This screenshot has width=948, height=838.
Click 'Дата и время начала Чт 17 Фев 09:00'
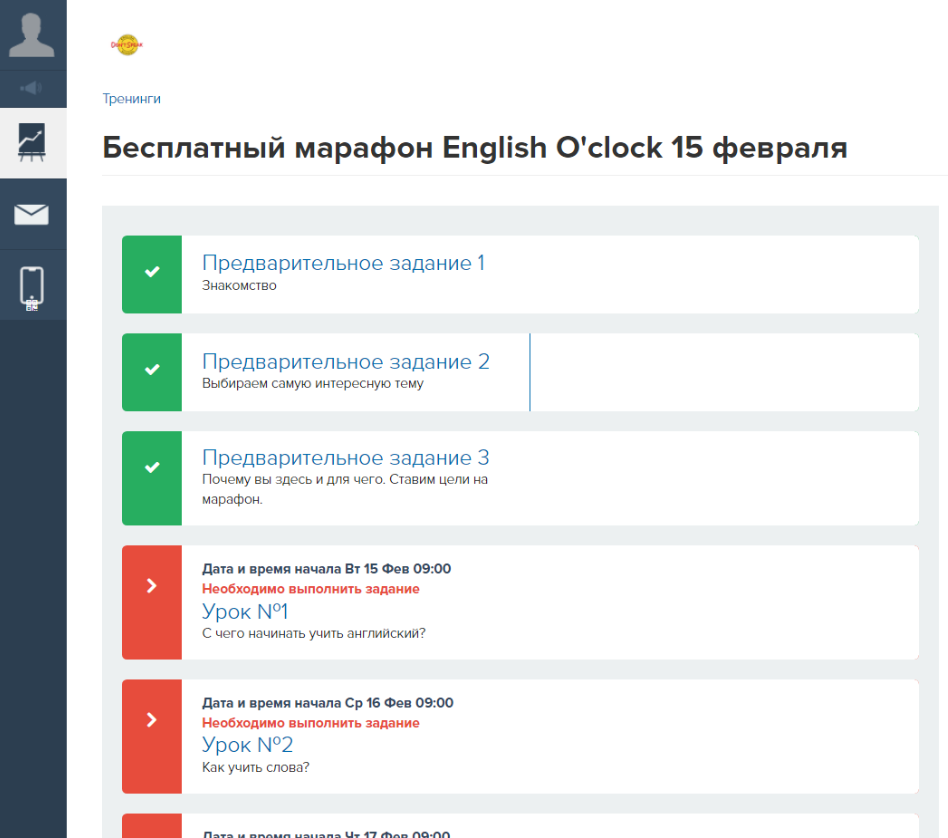click(x=326, y=834)
